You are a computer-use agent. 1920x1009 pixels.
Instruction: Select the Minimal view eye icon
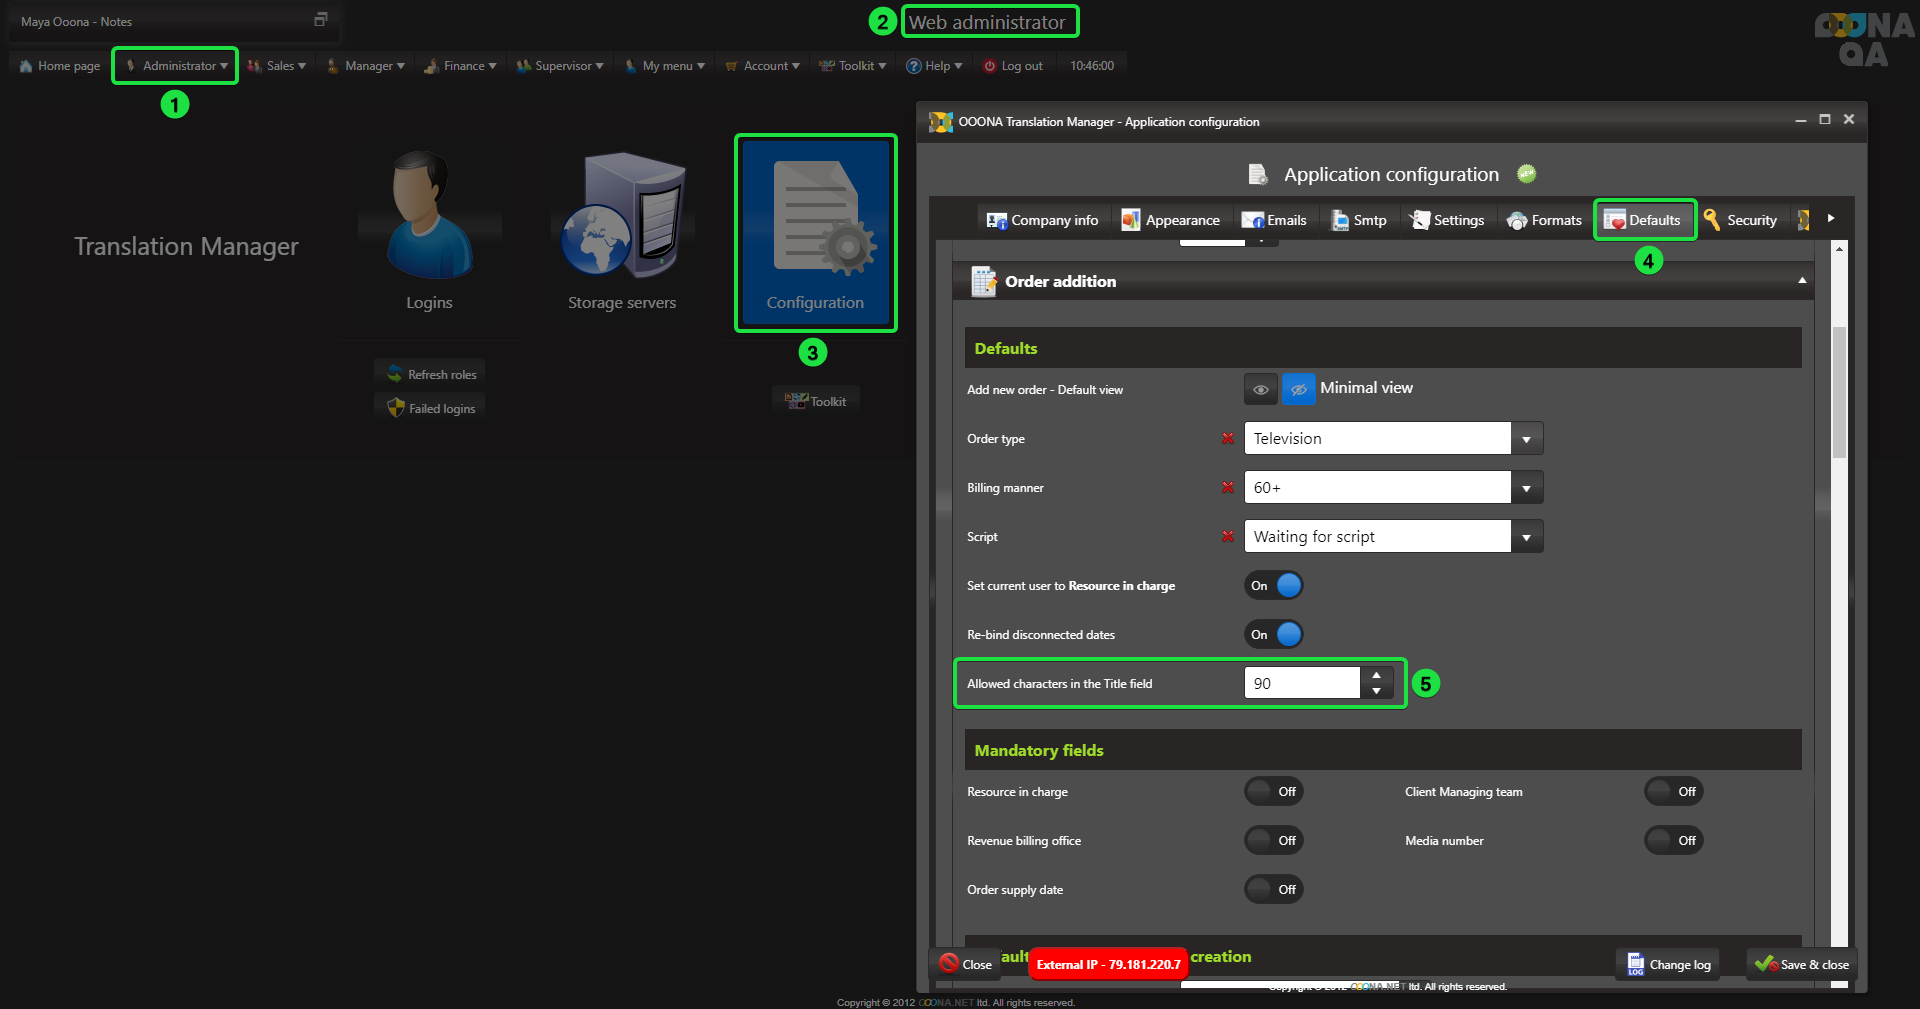click(x=1298, y=389)
